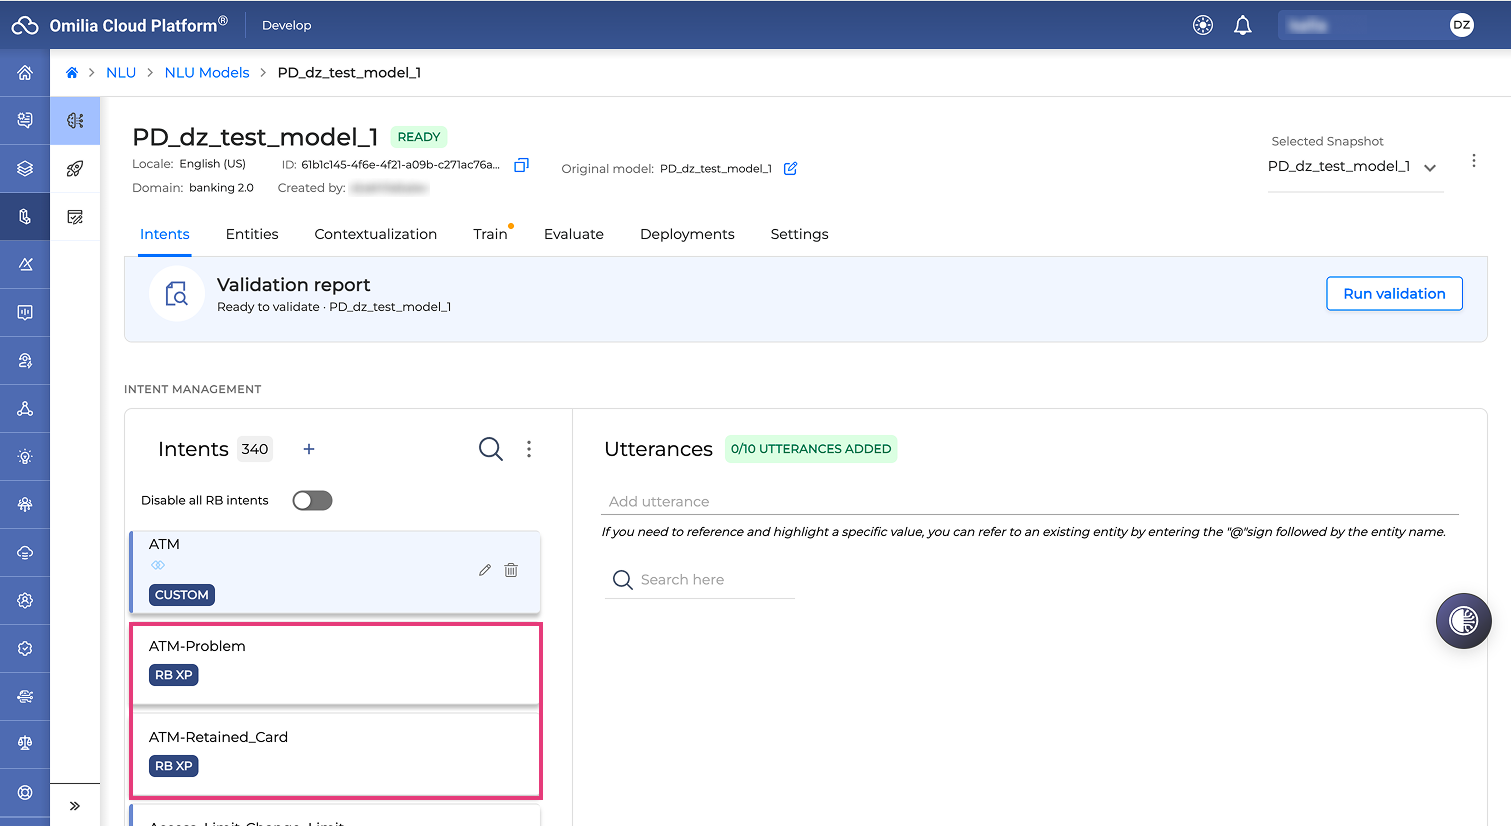Switch to the Intents tab
Image resolution: width=1511 pixels, height=826 pixels.
pos(165,234)
